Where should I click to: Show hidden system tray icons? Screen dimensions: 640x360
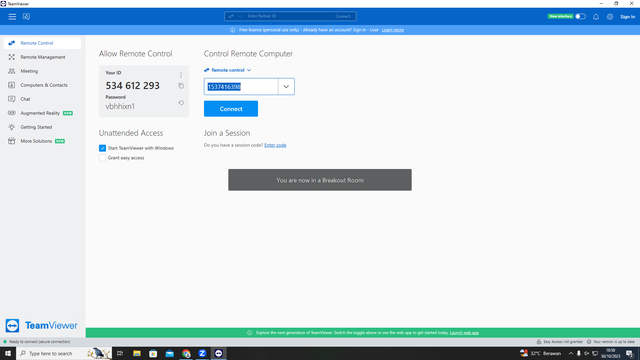[571, 353]
